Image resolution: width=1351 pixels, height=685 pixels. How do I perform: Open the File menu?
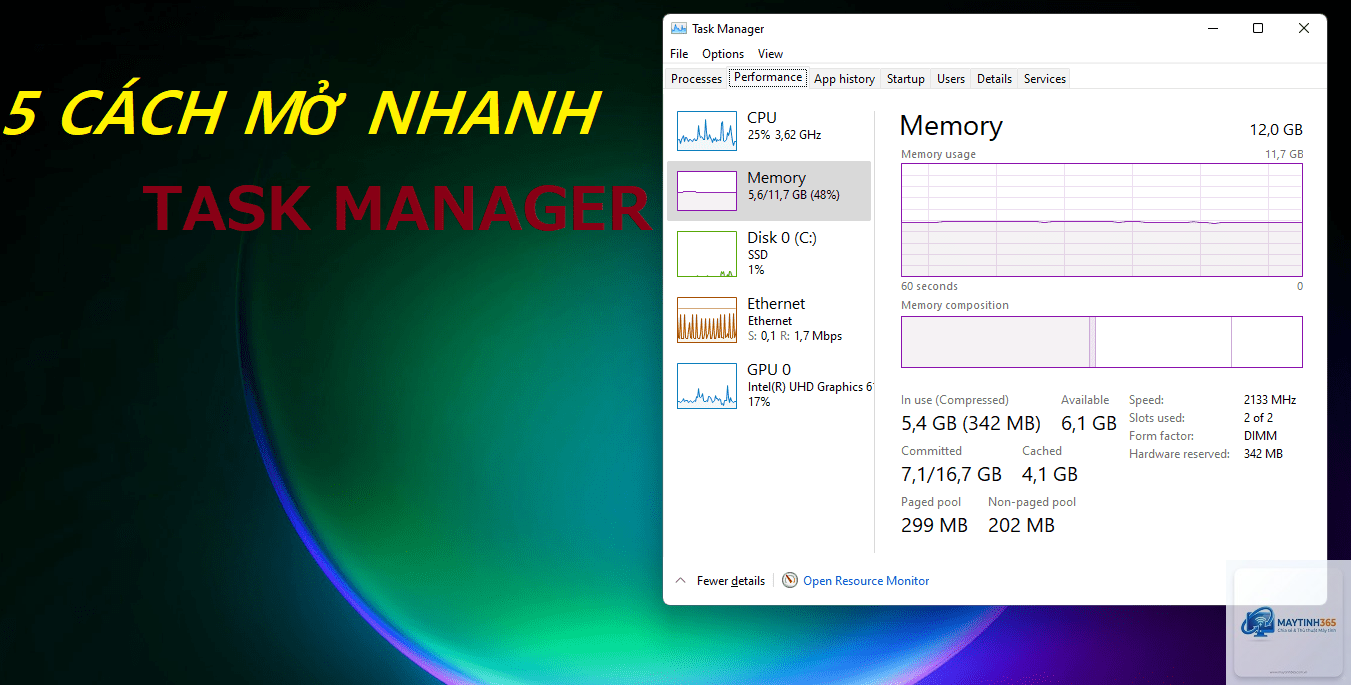pyautogui.click(x=679, y=54)
